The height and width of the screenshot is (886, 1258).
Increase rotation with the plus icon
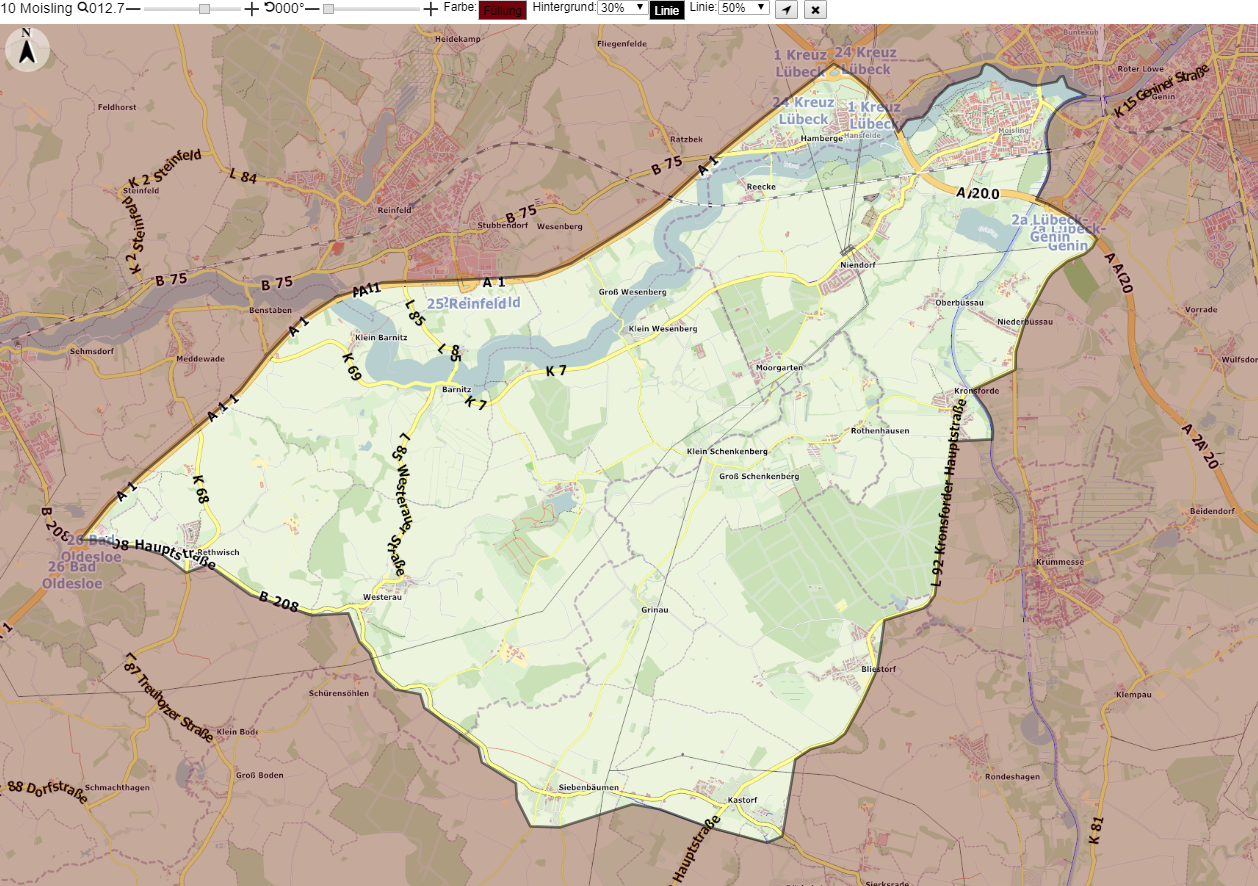click(x=431, y=8)
